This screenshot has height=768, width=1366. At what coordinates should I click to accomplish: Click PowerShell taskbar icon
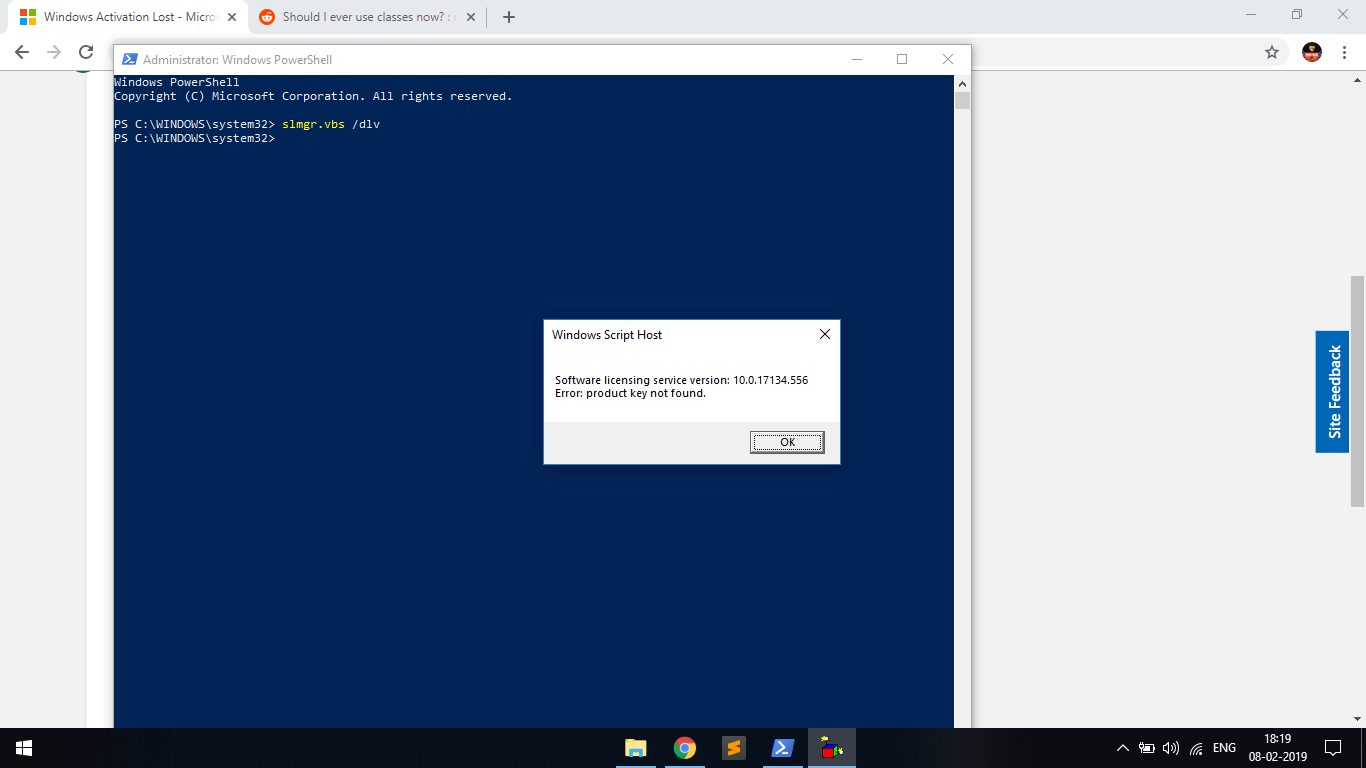click(782, 748)
